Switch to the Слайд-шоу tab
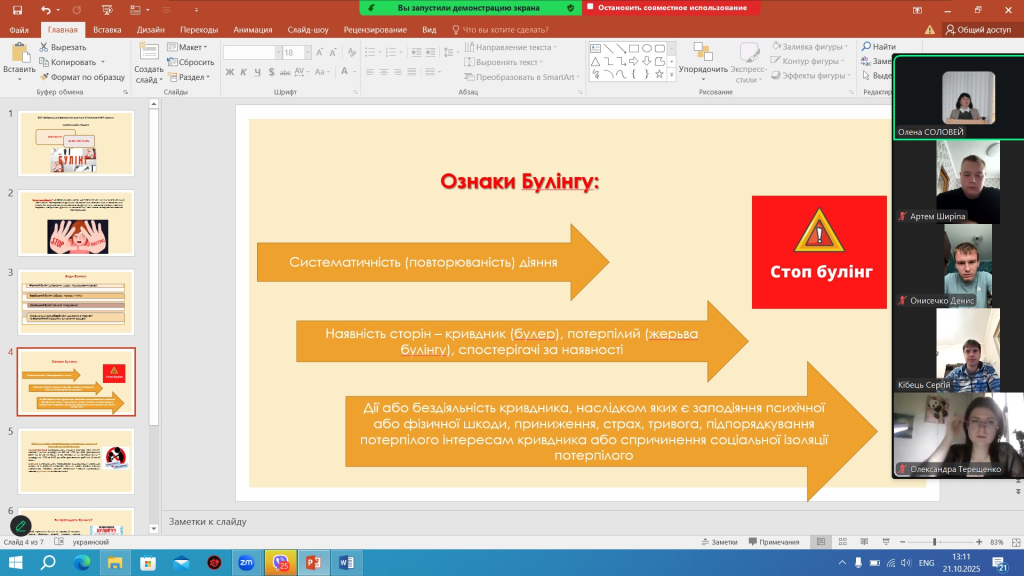Viewport: 1024px width, 576px height. pyautogui.click(x=308, y=29)
